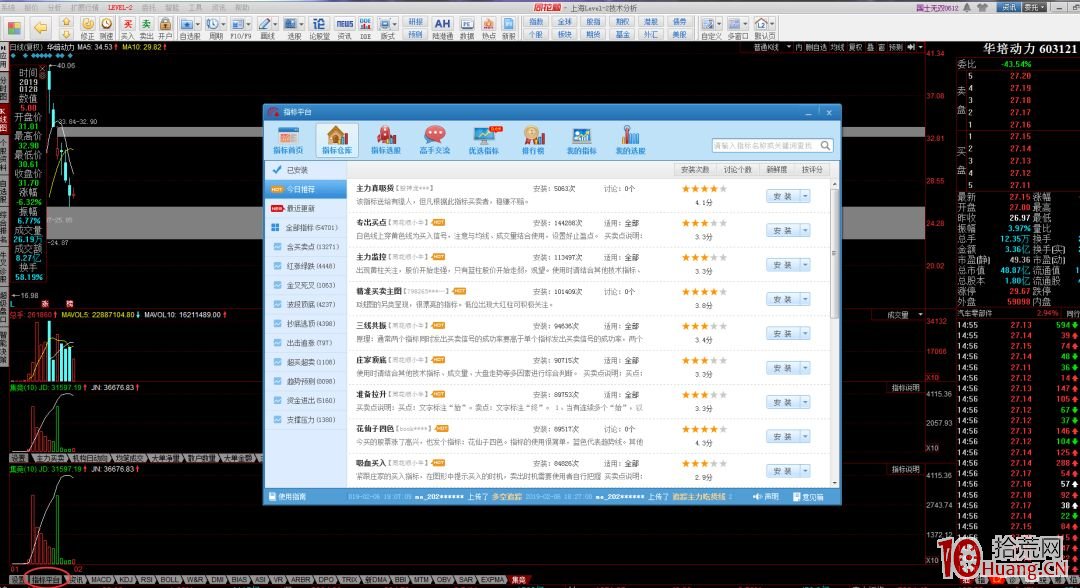The height and width of the screenshot is (588, 1080).
Task: Click the 卖出 sell icon in the toolbar
Action: point(146,28)
